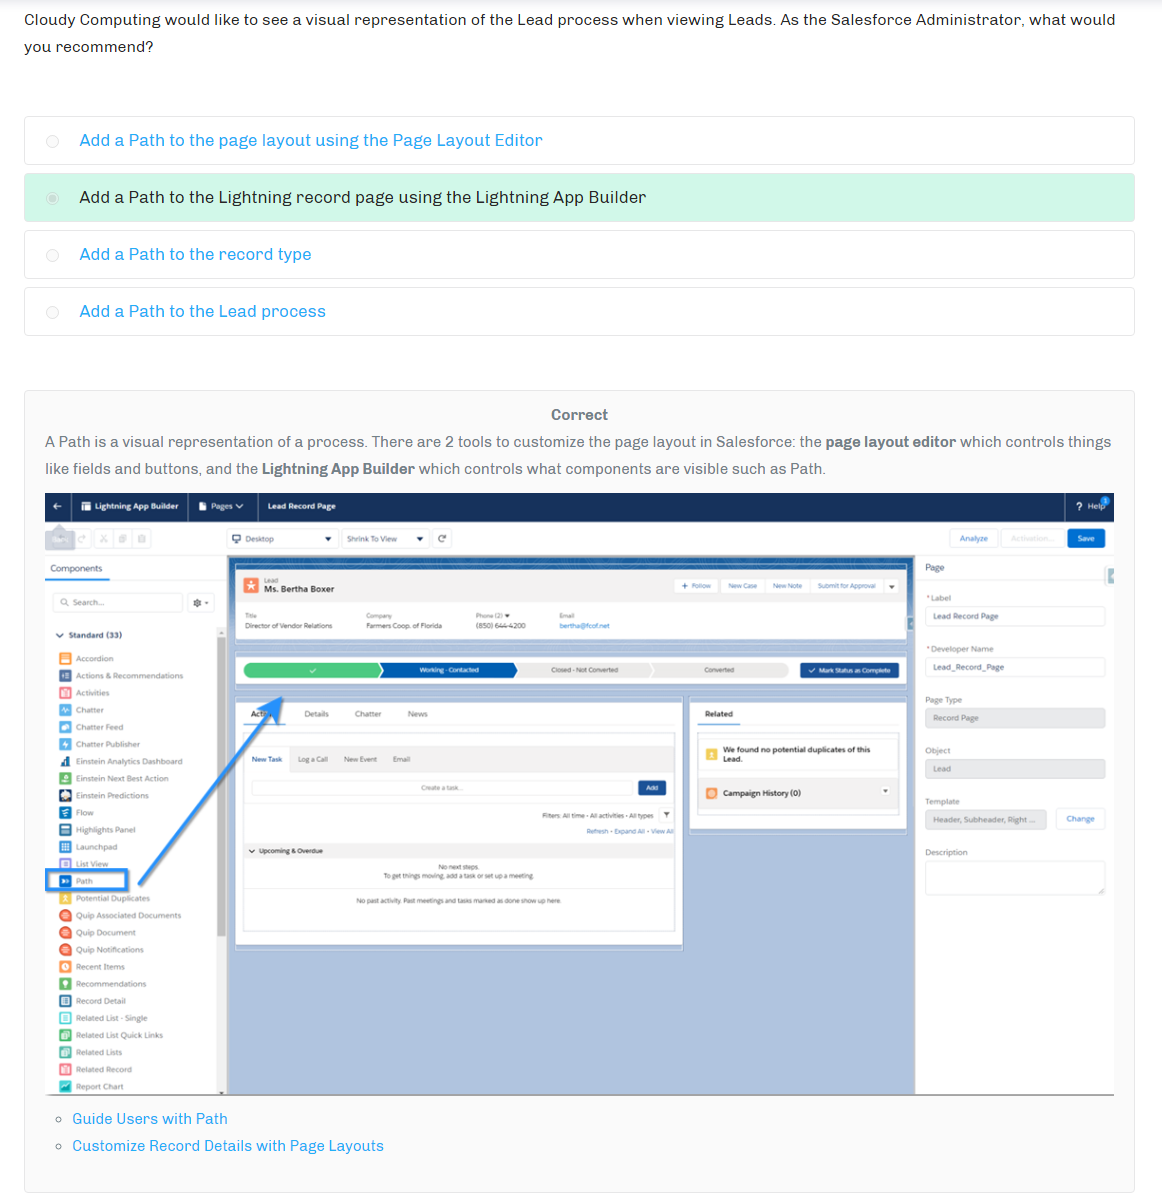Select the Potential Duplicates component icon

[65, 898]
